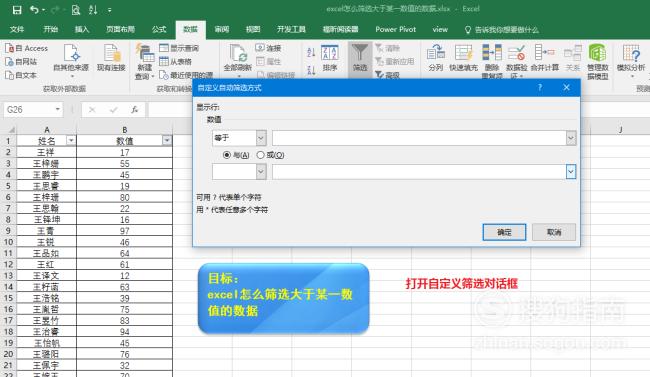This screenshot has width=650, height=377.
Task: Open From Other Sources (自其他来源) menu
Action: 71,60
